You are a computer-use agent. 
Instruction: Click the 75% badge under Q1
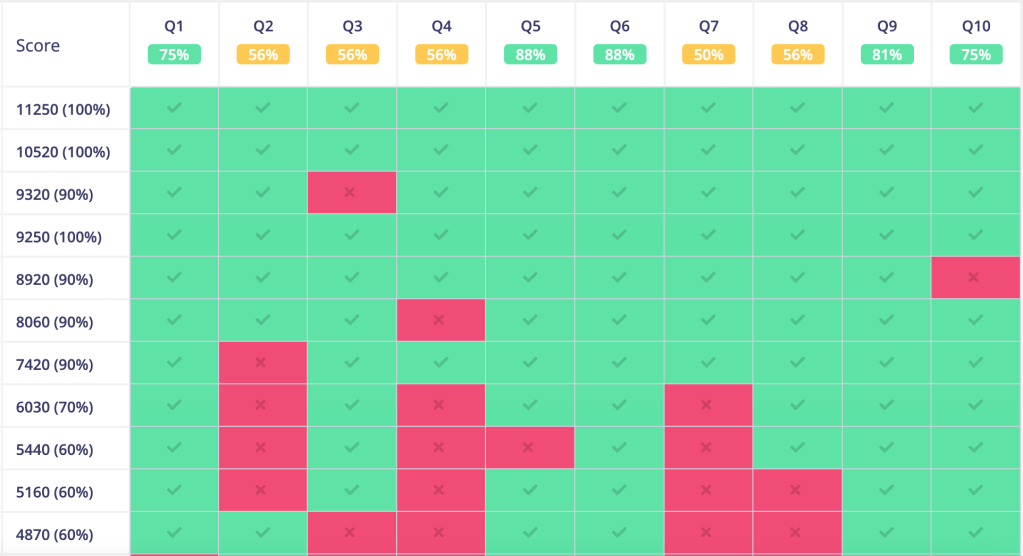(174, 55)
